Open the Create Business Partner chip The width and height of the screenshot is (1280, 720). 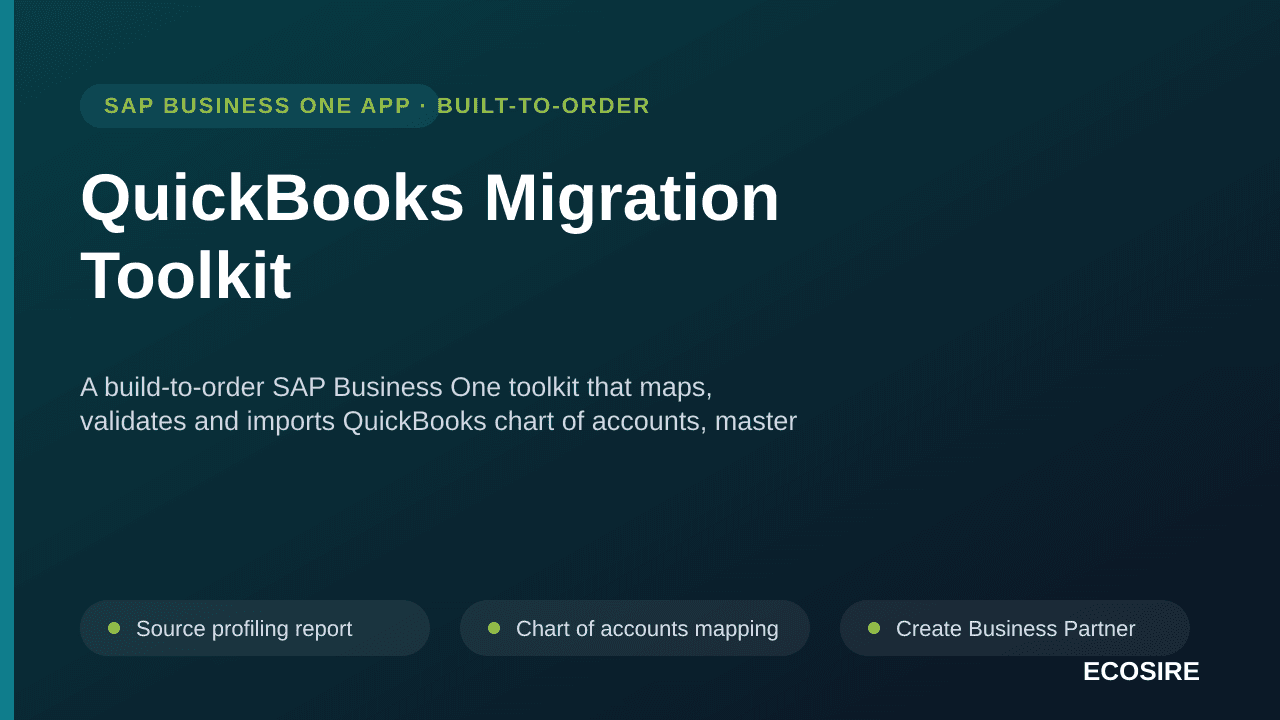click(x=1015, y=628)
